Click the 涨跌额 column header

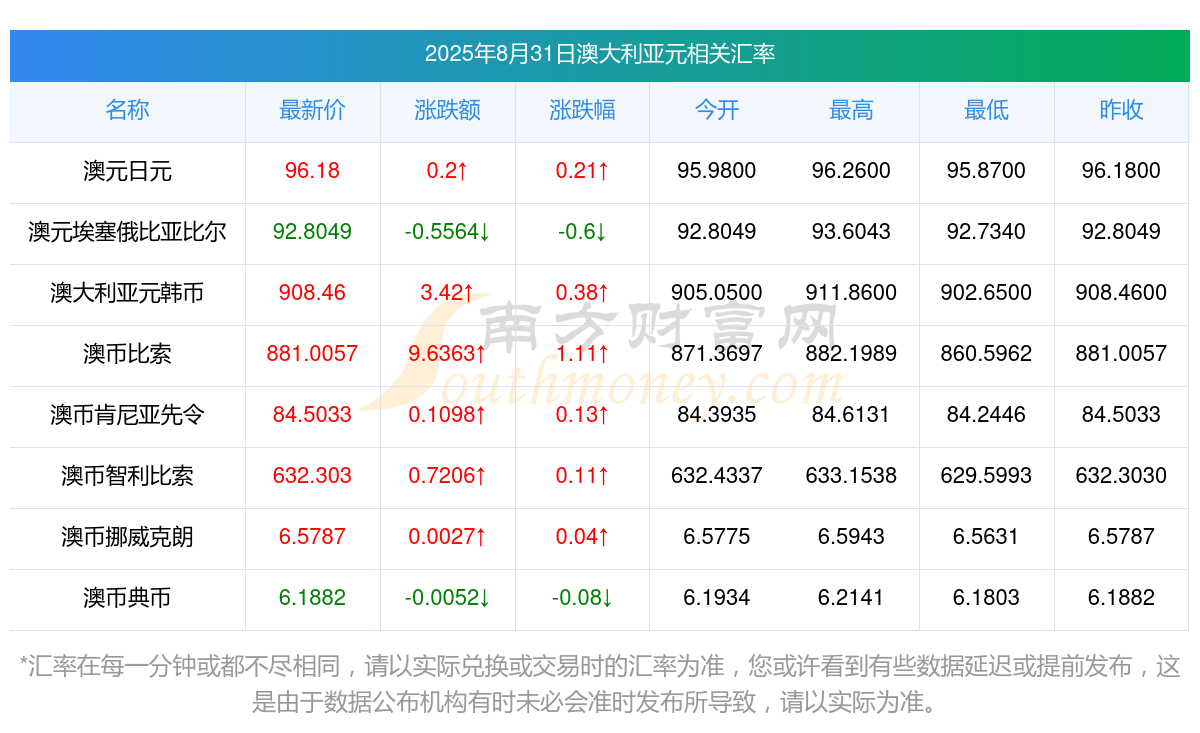(447, 110)
